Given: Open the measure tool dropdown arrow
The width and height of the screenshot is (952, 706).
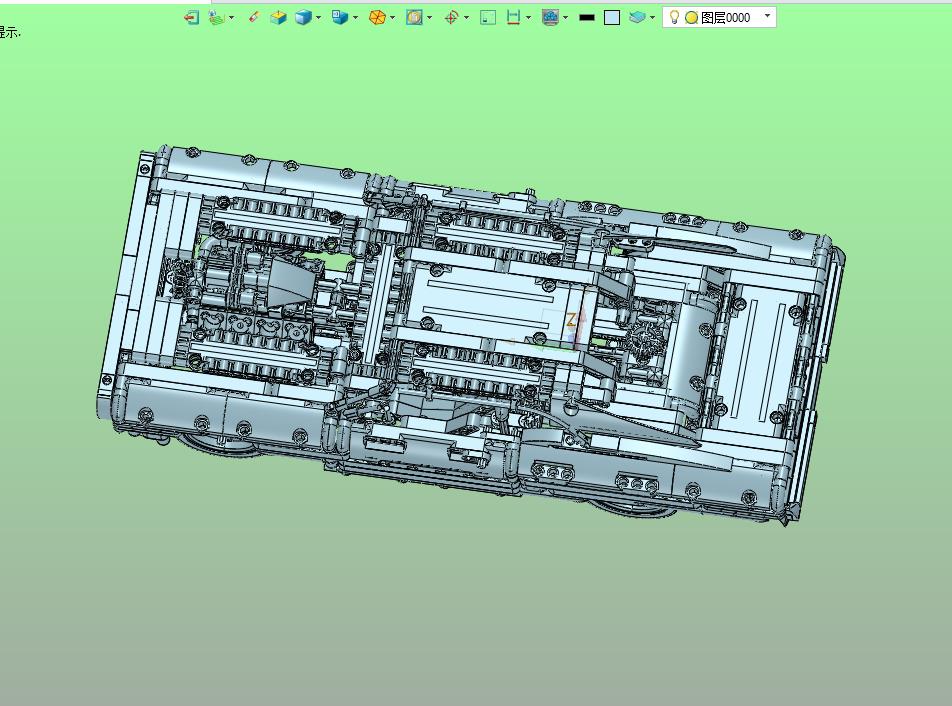Looking at the screenshot, I should tap(528, 18).
